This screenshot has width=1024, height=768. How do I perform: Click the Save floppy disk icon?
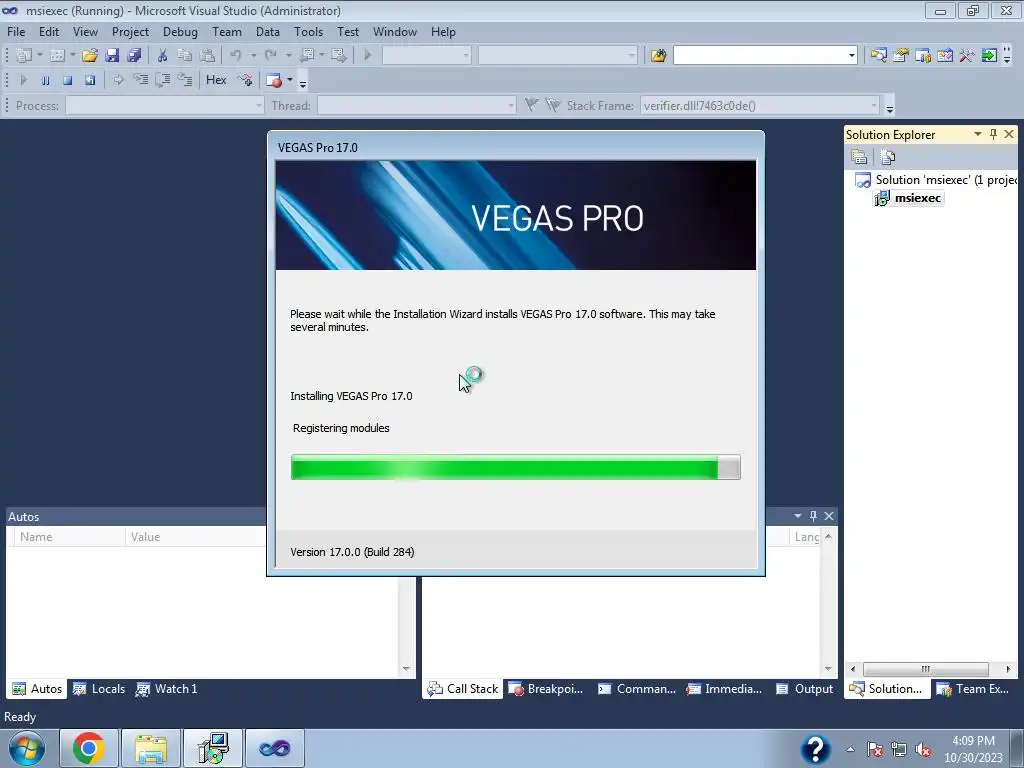112,56
